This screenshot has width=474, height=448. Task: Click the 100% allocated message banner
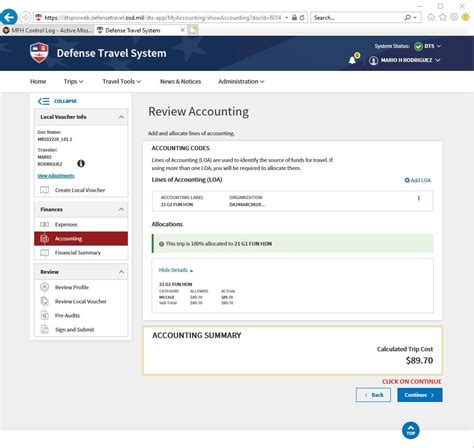(293, 244)
